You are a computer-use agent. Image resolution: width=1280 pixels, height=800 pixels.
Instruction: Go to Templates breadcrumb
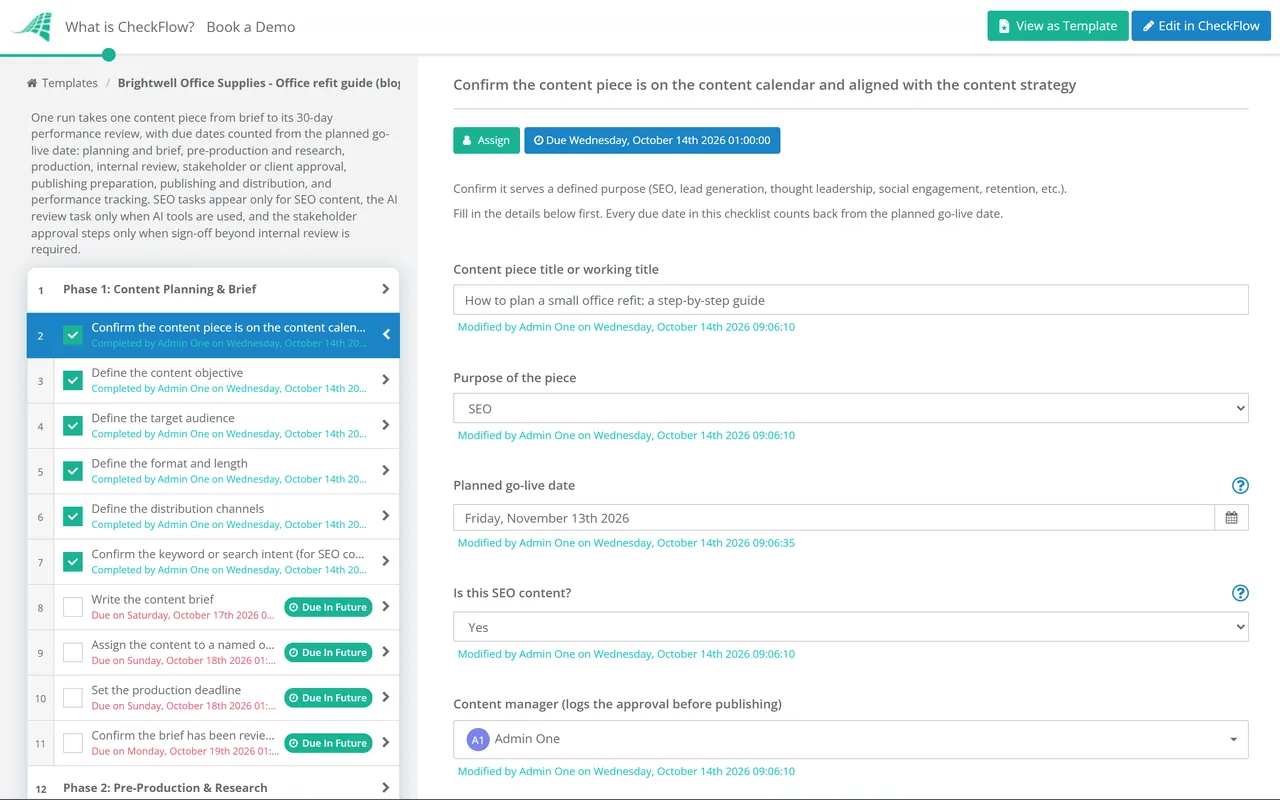pyautogui.click(x=70, y=83)
